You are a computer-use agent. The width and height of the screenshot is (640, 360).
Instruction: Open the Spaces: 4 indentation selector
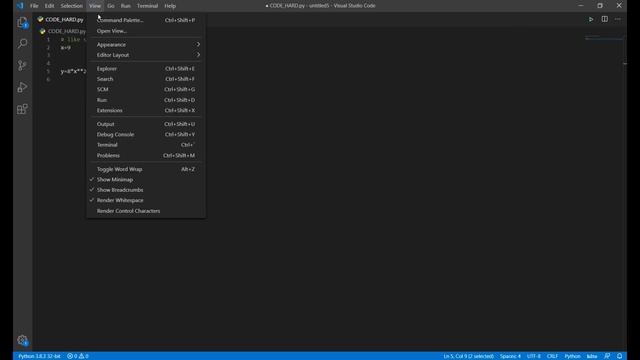click(510, 356)
